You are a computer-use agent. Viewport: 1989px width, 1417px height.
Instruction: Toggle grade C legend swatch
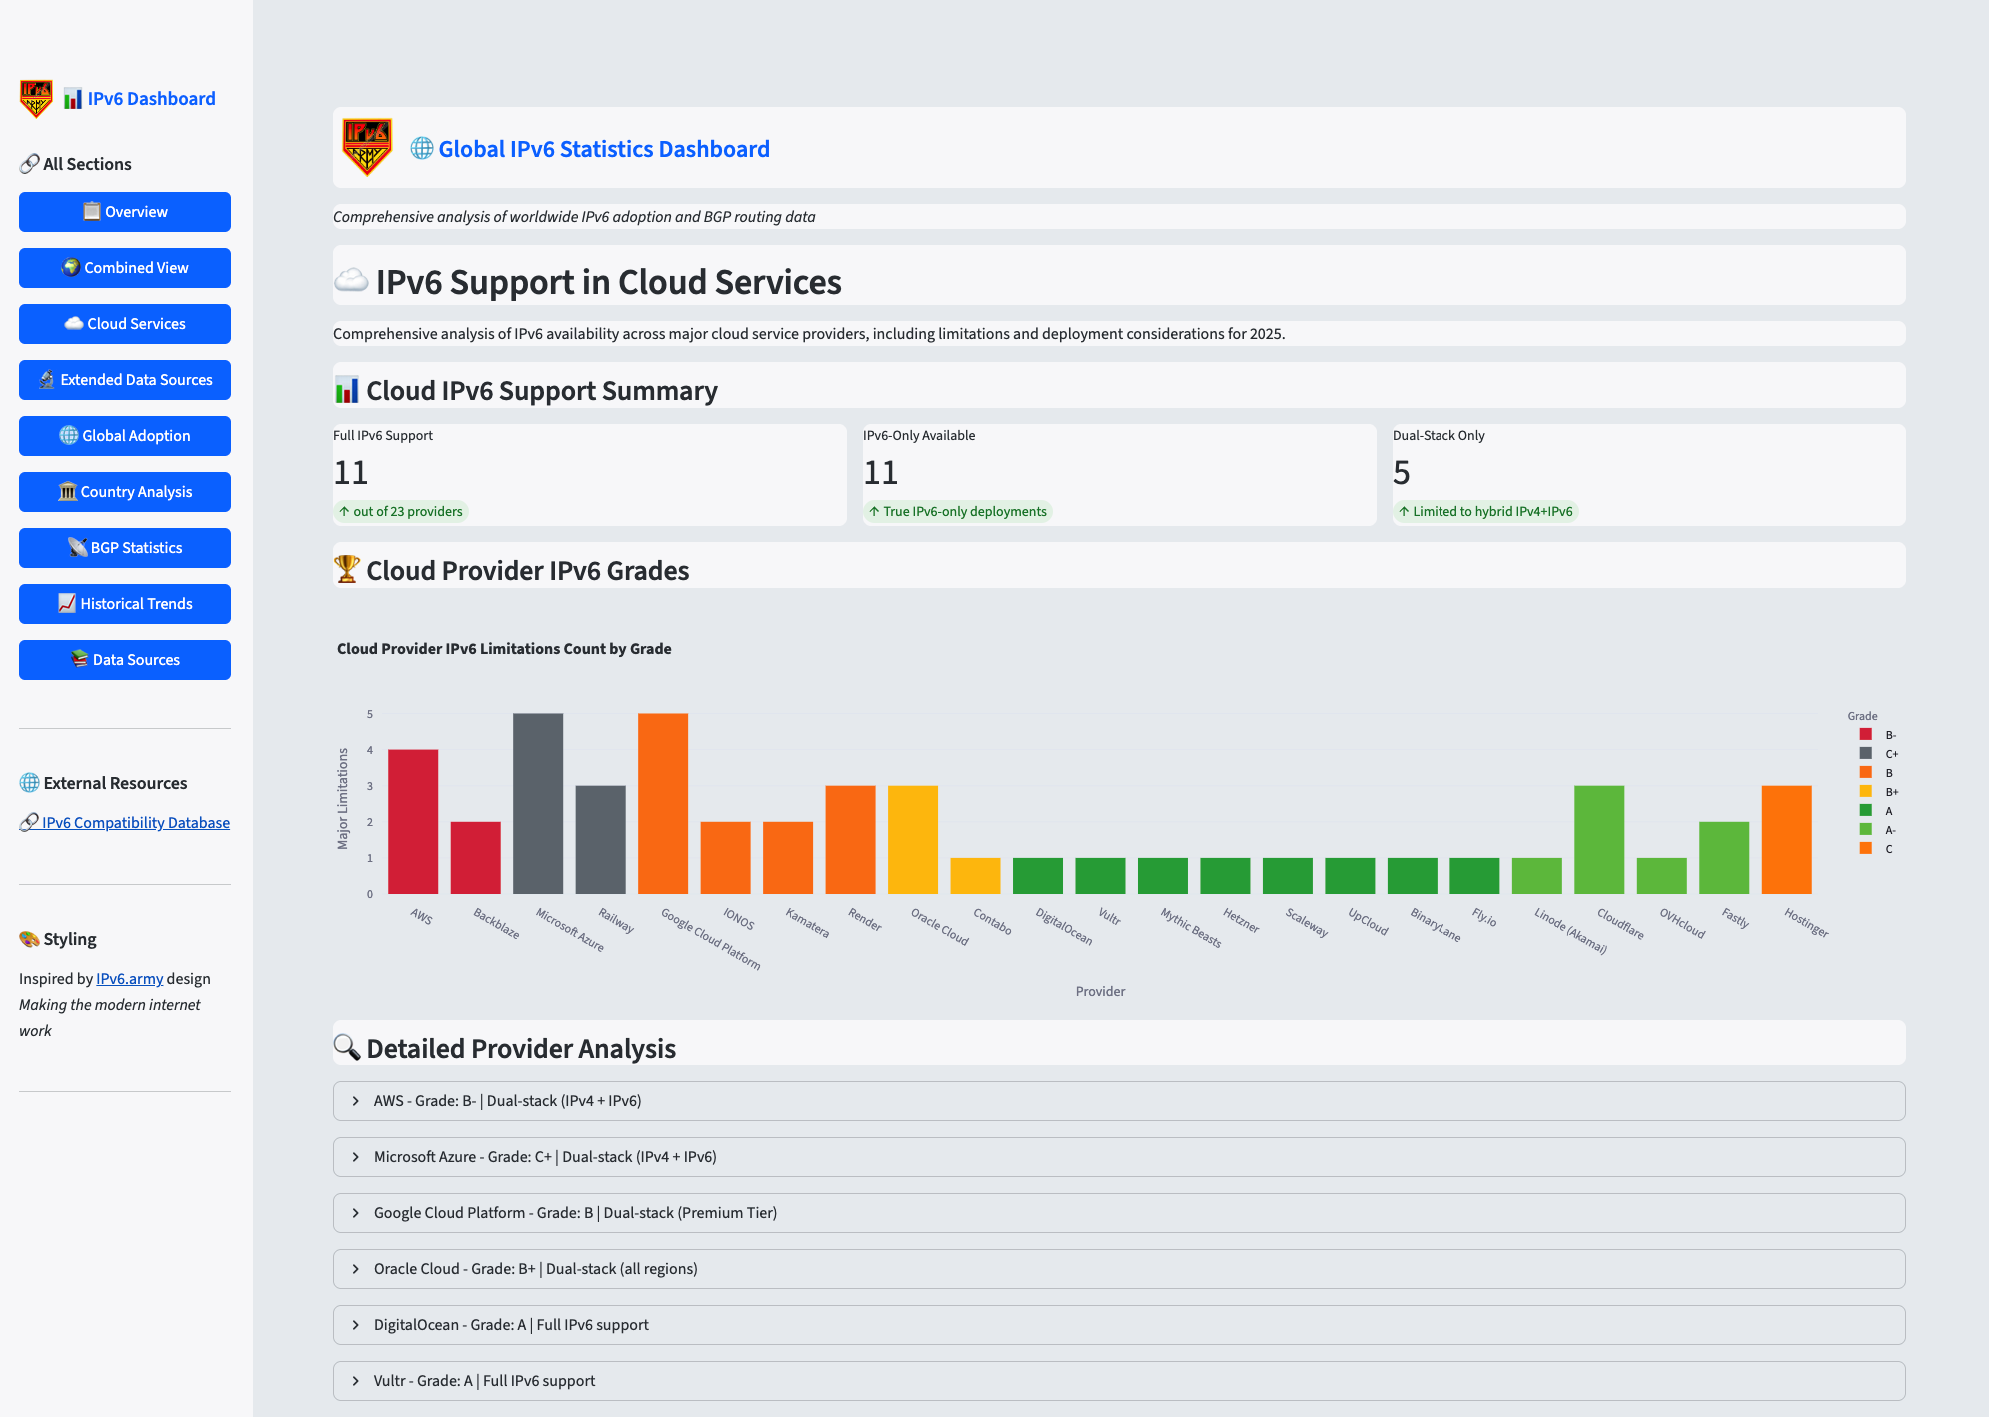1866,849
